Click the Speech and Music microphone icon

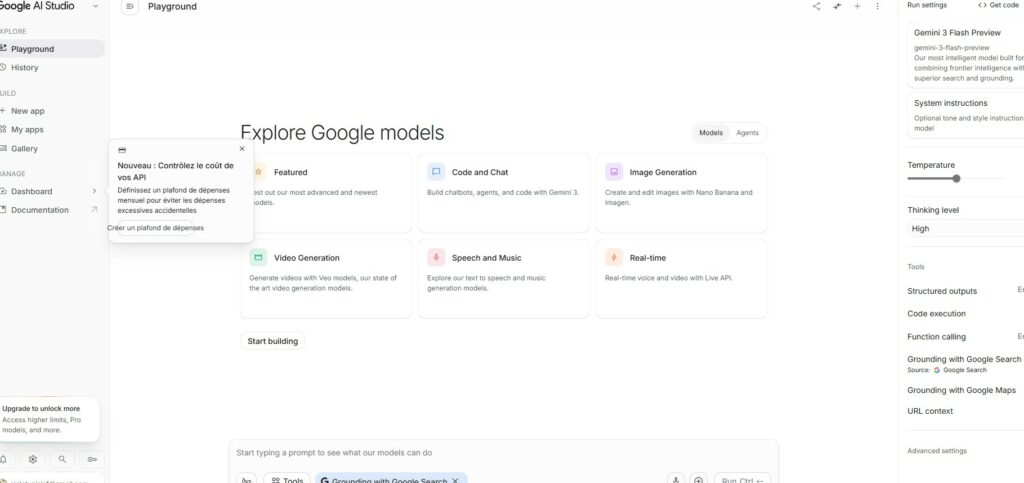436,257
